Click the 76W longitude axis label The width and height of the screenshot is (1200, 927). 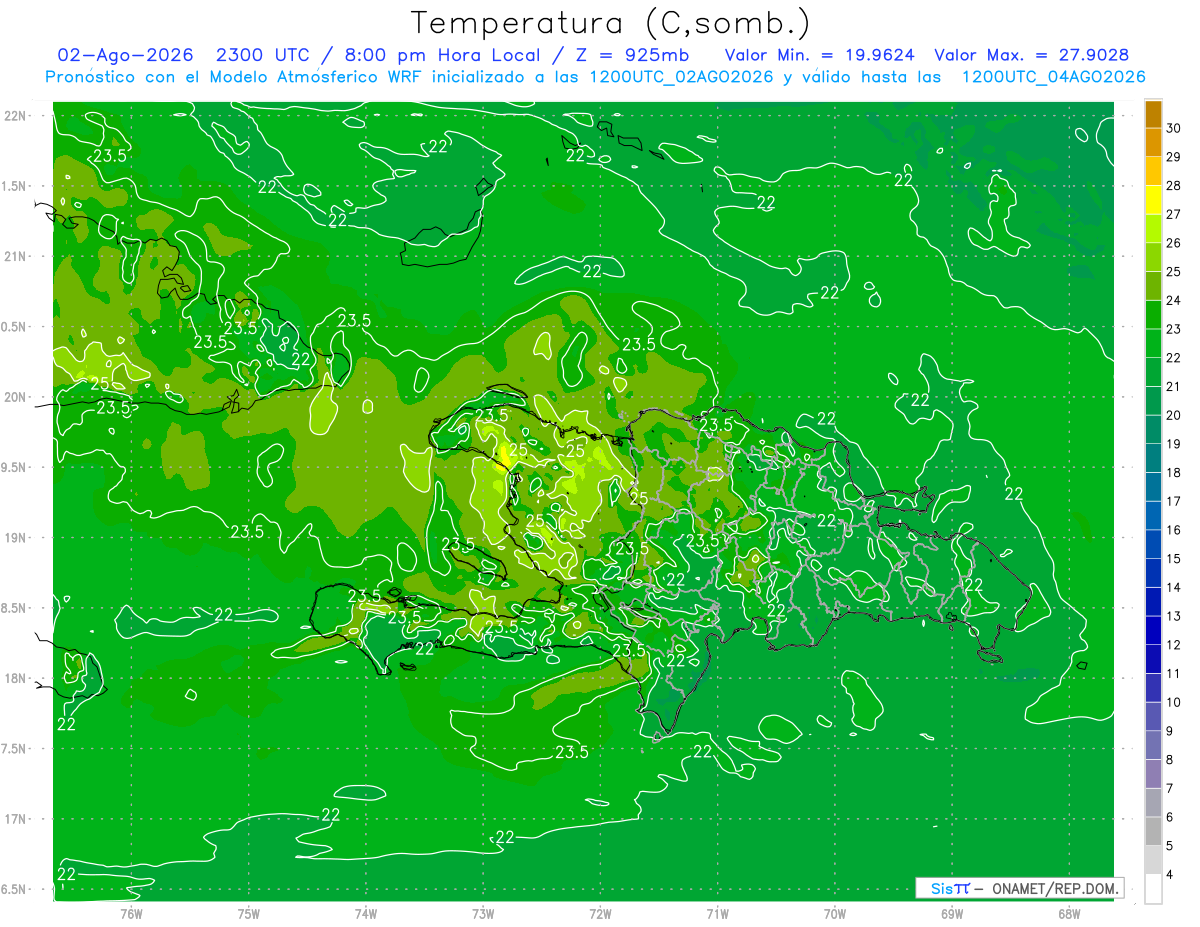[x=131, y=913]
